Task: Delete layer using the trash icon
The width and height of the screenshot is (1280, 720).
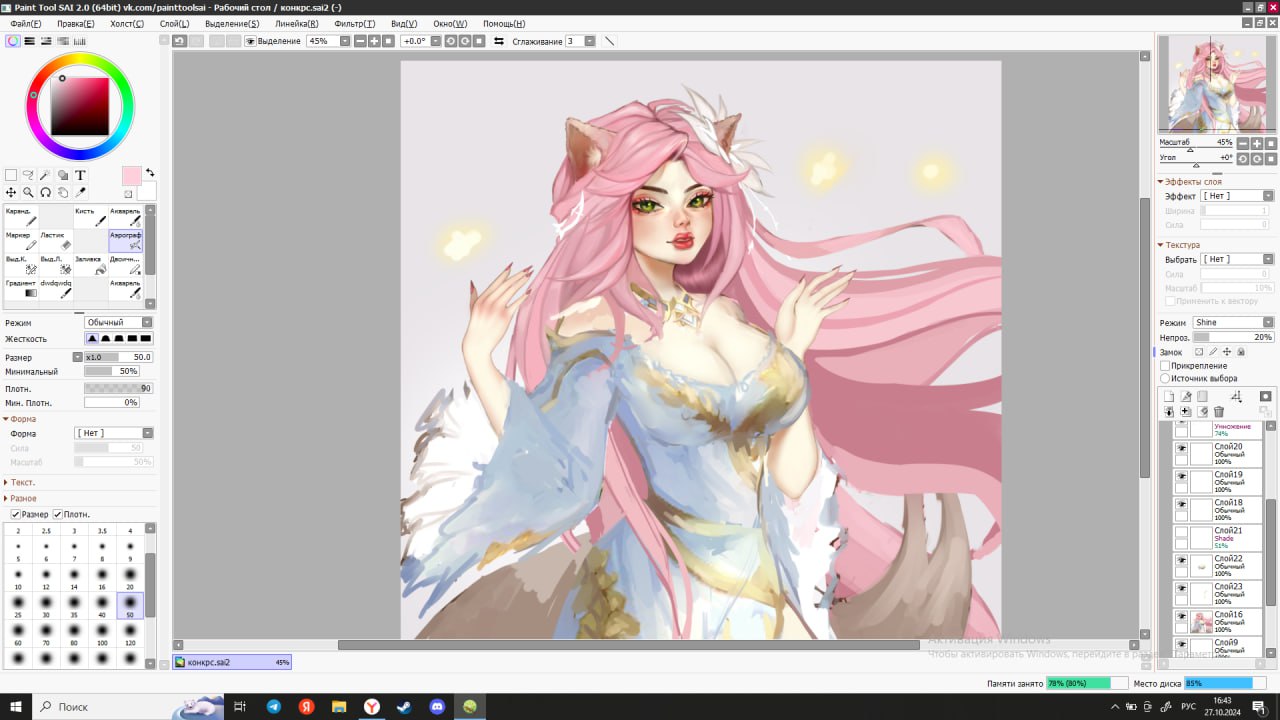Action: (1219, 412)
